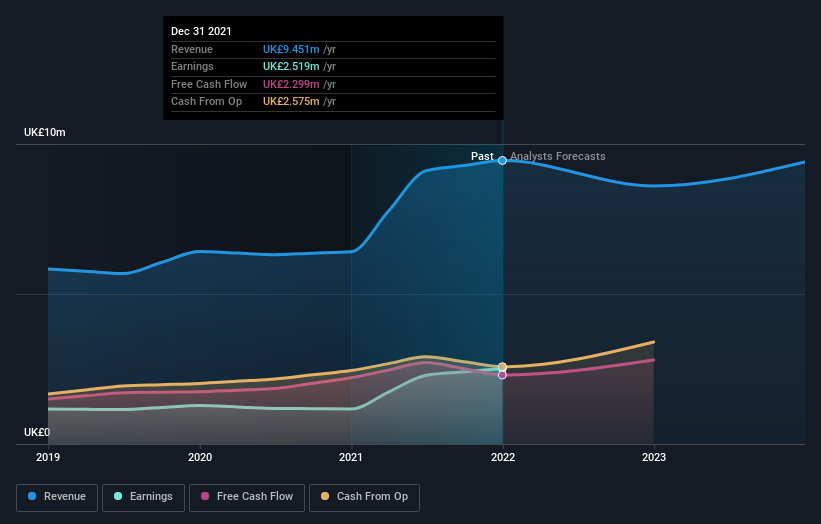Click the UK£2.575m cash from op value
821x524 pixels.
[291, 102]
